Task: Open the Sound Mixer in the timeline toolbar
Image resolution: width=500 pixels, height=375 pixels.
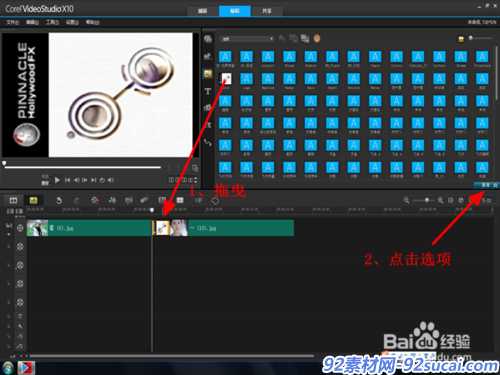Action: [113, 200]
